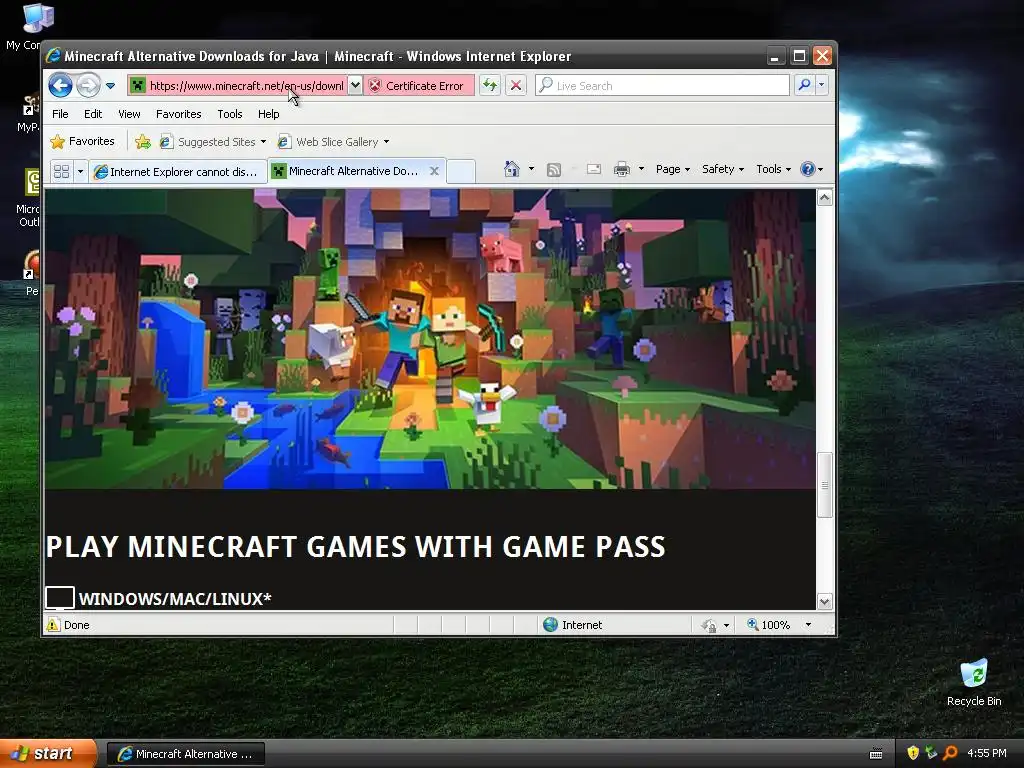This screenshot has width=1024, height=768.
Task: Open the Page command bar menu
Action: coord(673,169)
